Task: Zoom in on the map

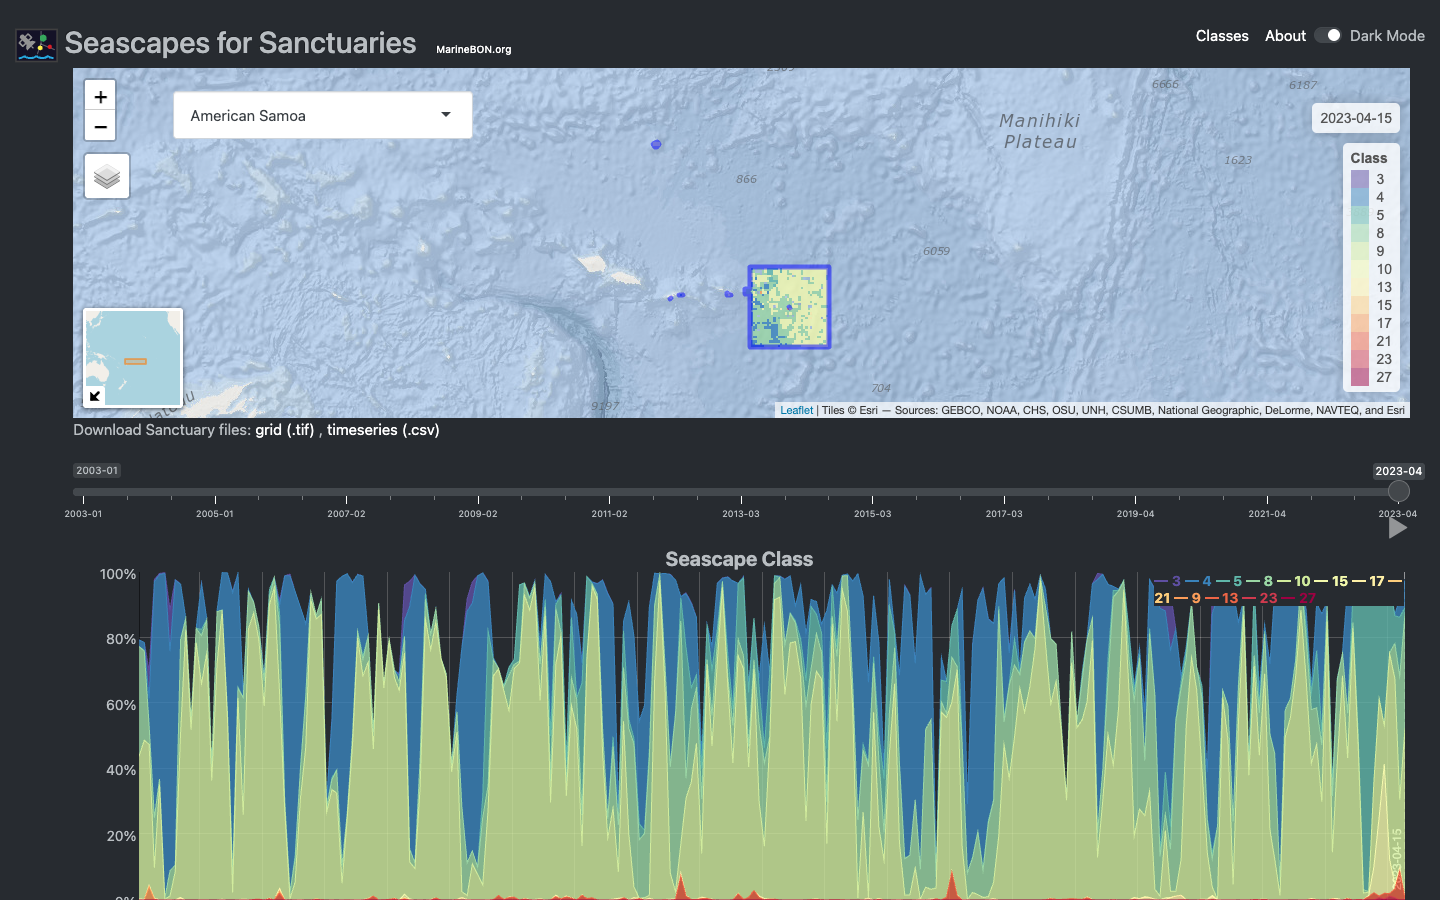Action: [100, 96]
